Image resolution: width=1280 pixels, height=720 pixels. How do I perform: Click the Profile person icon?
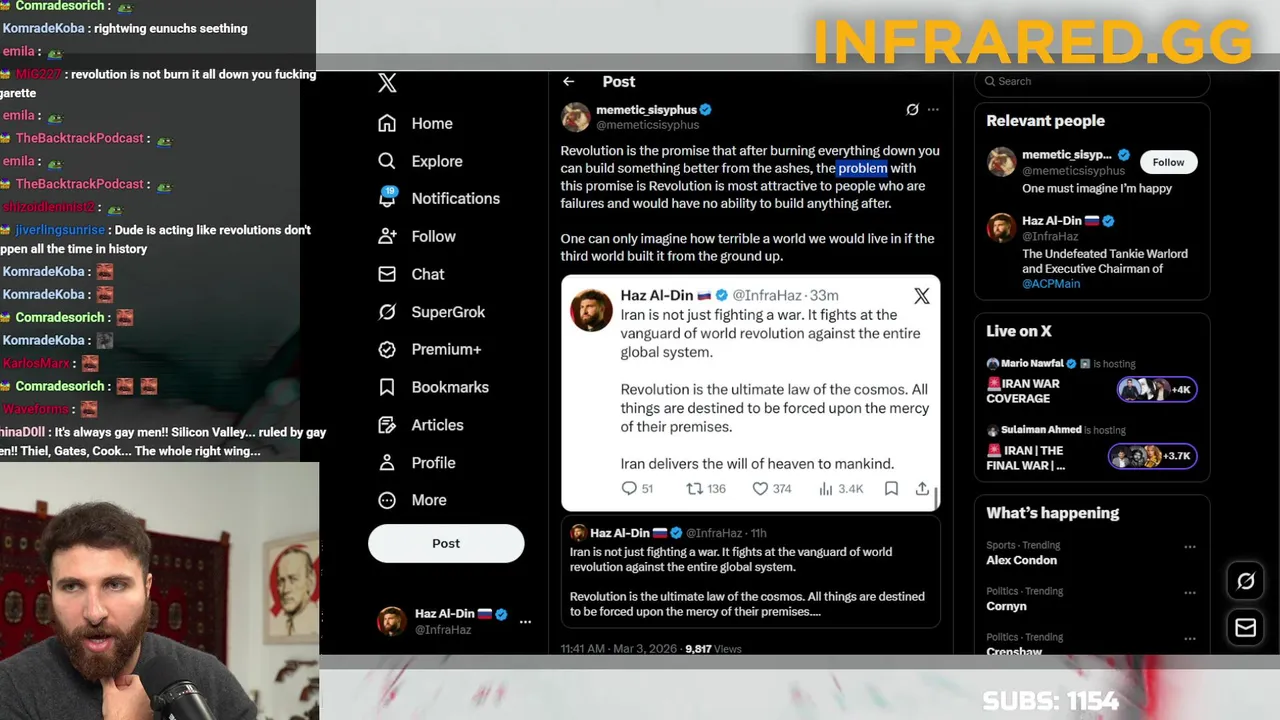pyautogui.click(x=387, y=463)
